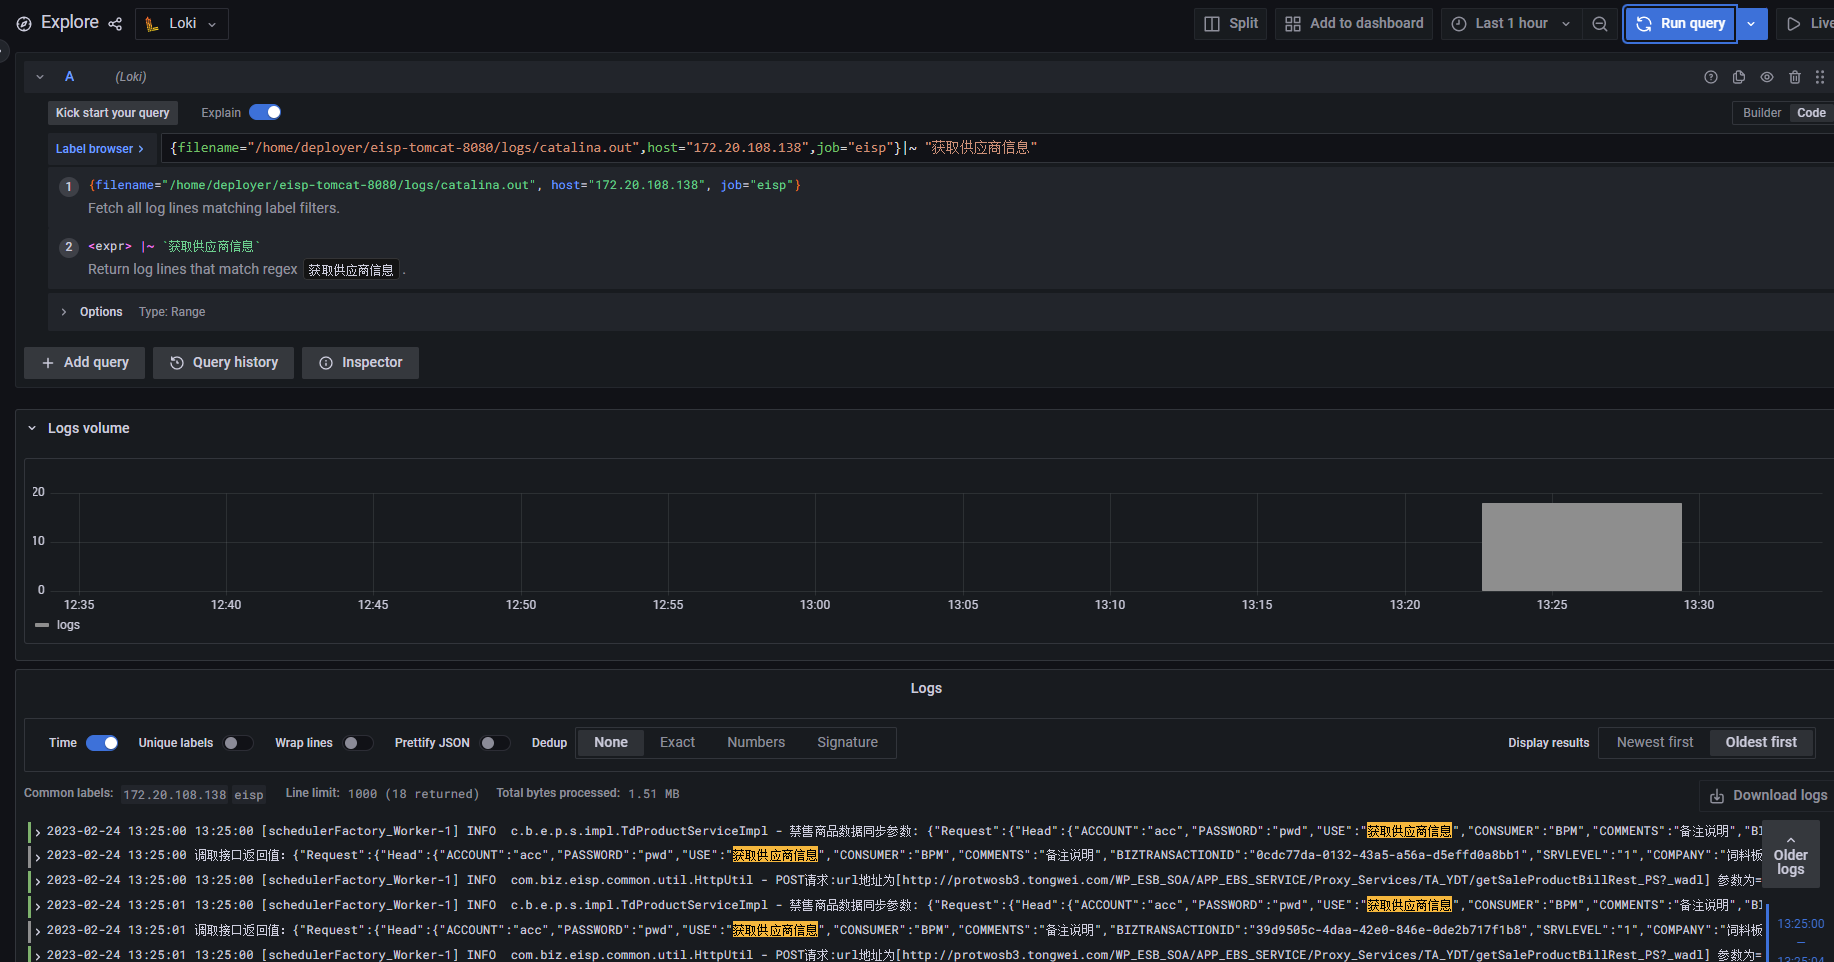Screen dimensions: 1834x962
Task: Expand first log line at 13:25:00 TdProductServiceImpl
Action: (x=38, y=832)
